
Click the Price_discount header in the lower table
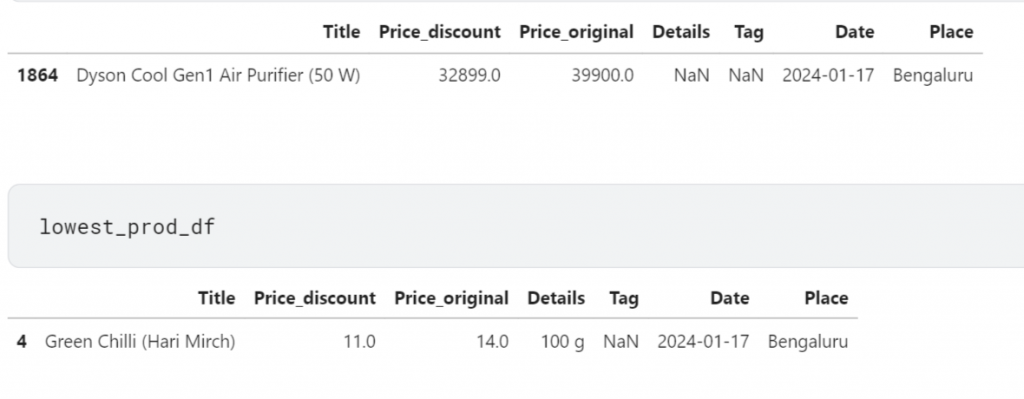pos(315,298)
